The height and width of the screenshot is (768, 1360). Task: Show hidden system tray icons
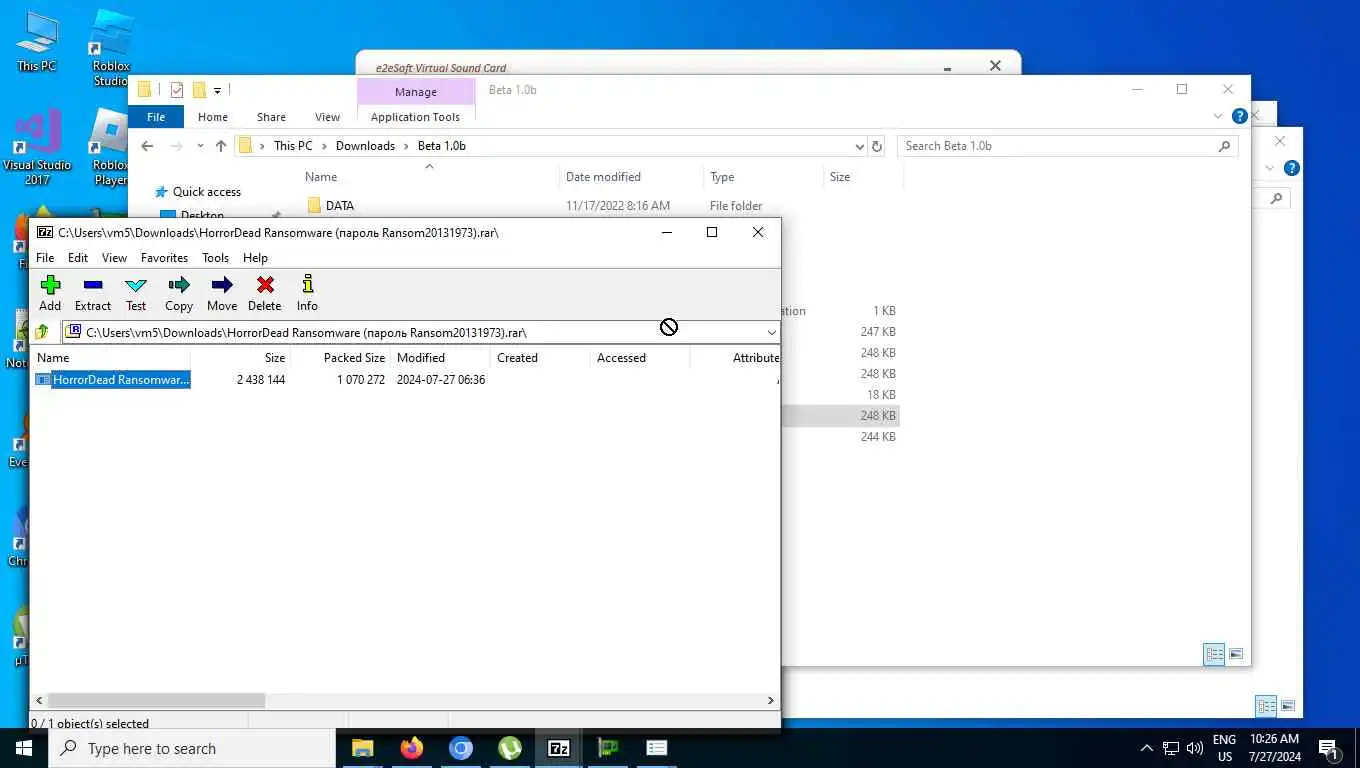pos(1147,748)
